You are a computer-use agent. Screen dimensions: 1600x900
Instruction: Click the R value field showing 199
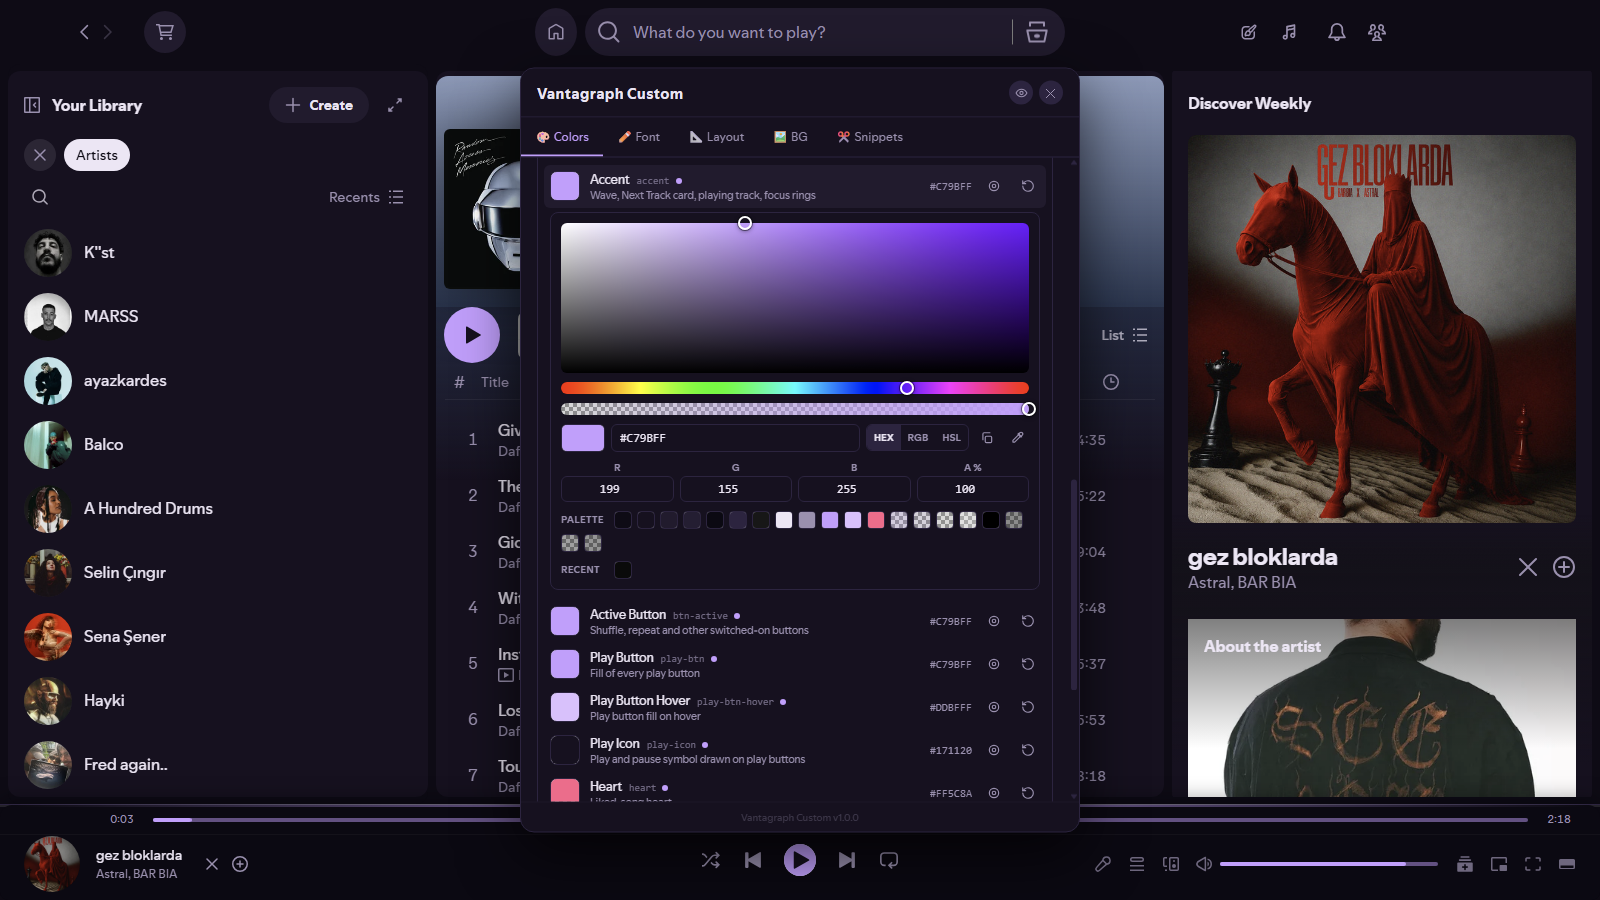tap(617, 489)
